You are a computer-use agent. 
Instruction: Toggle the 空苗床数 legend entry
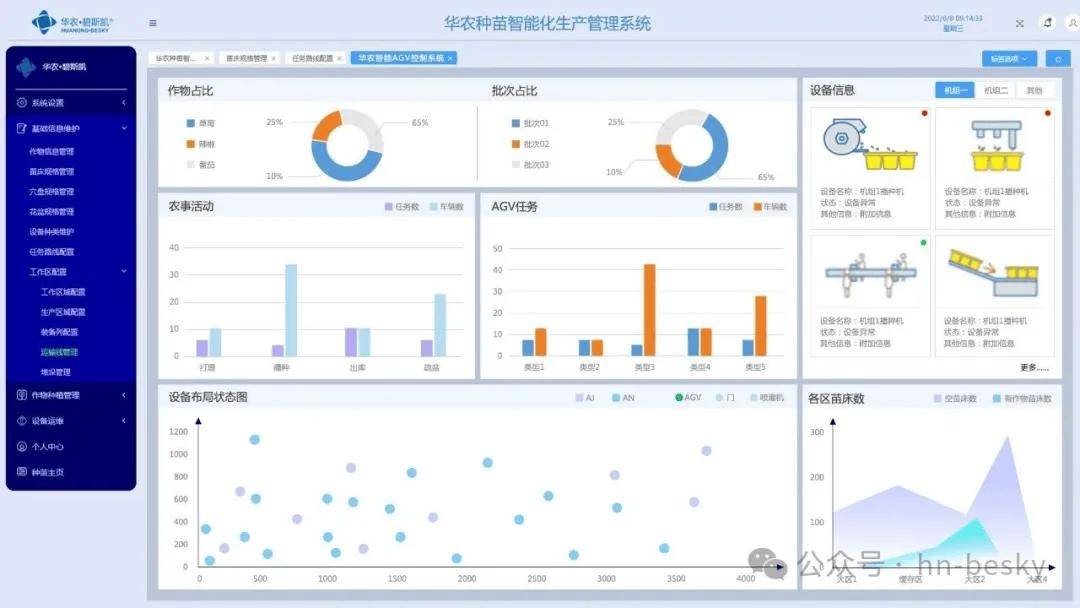tap(955, 399)
